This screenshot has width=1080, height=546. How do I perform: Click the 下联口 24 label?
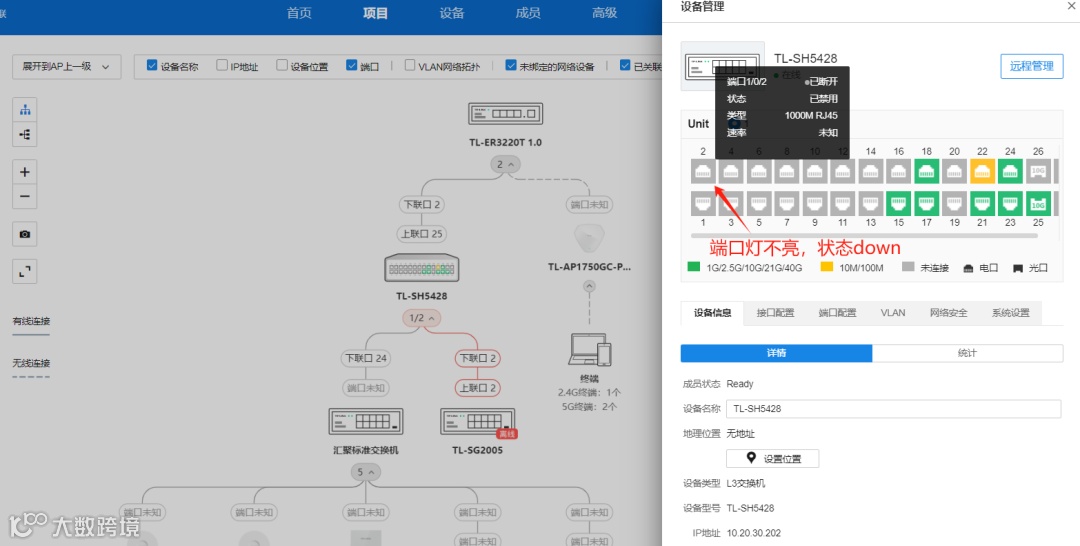point(366,358)
